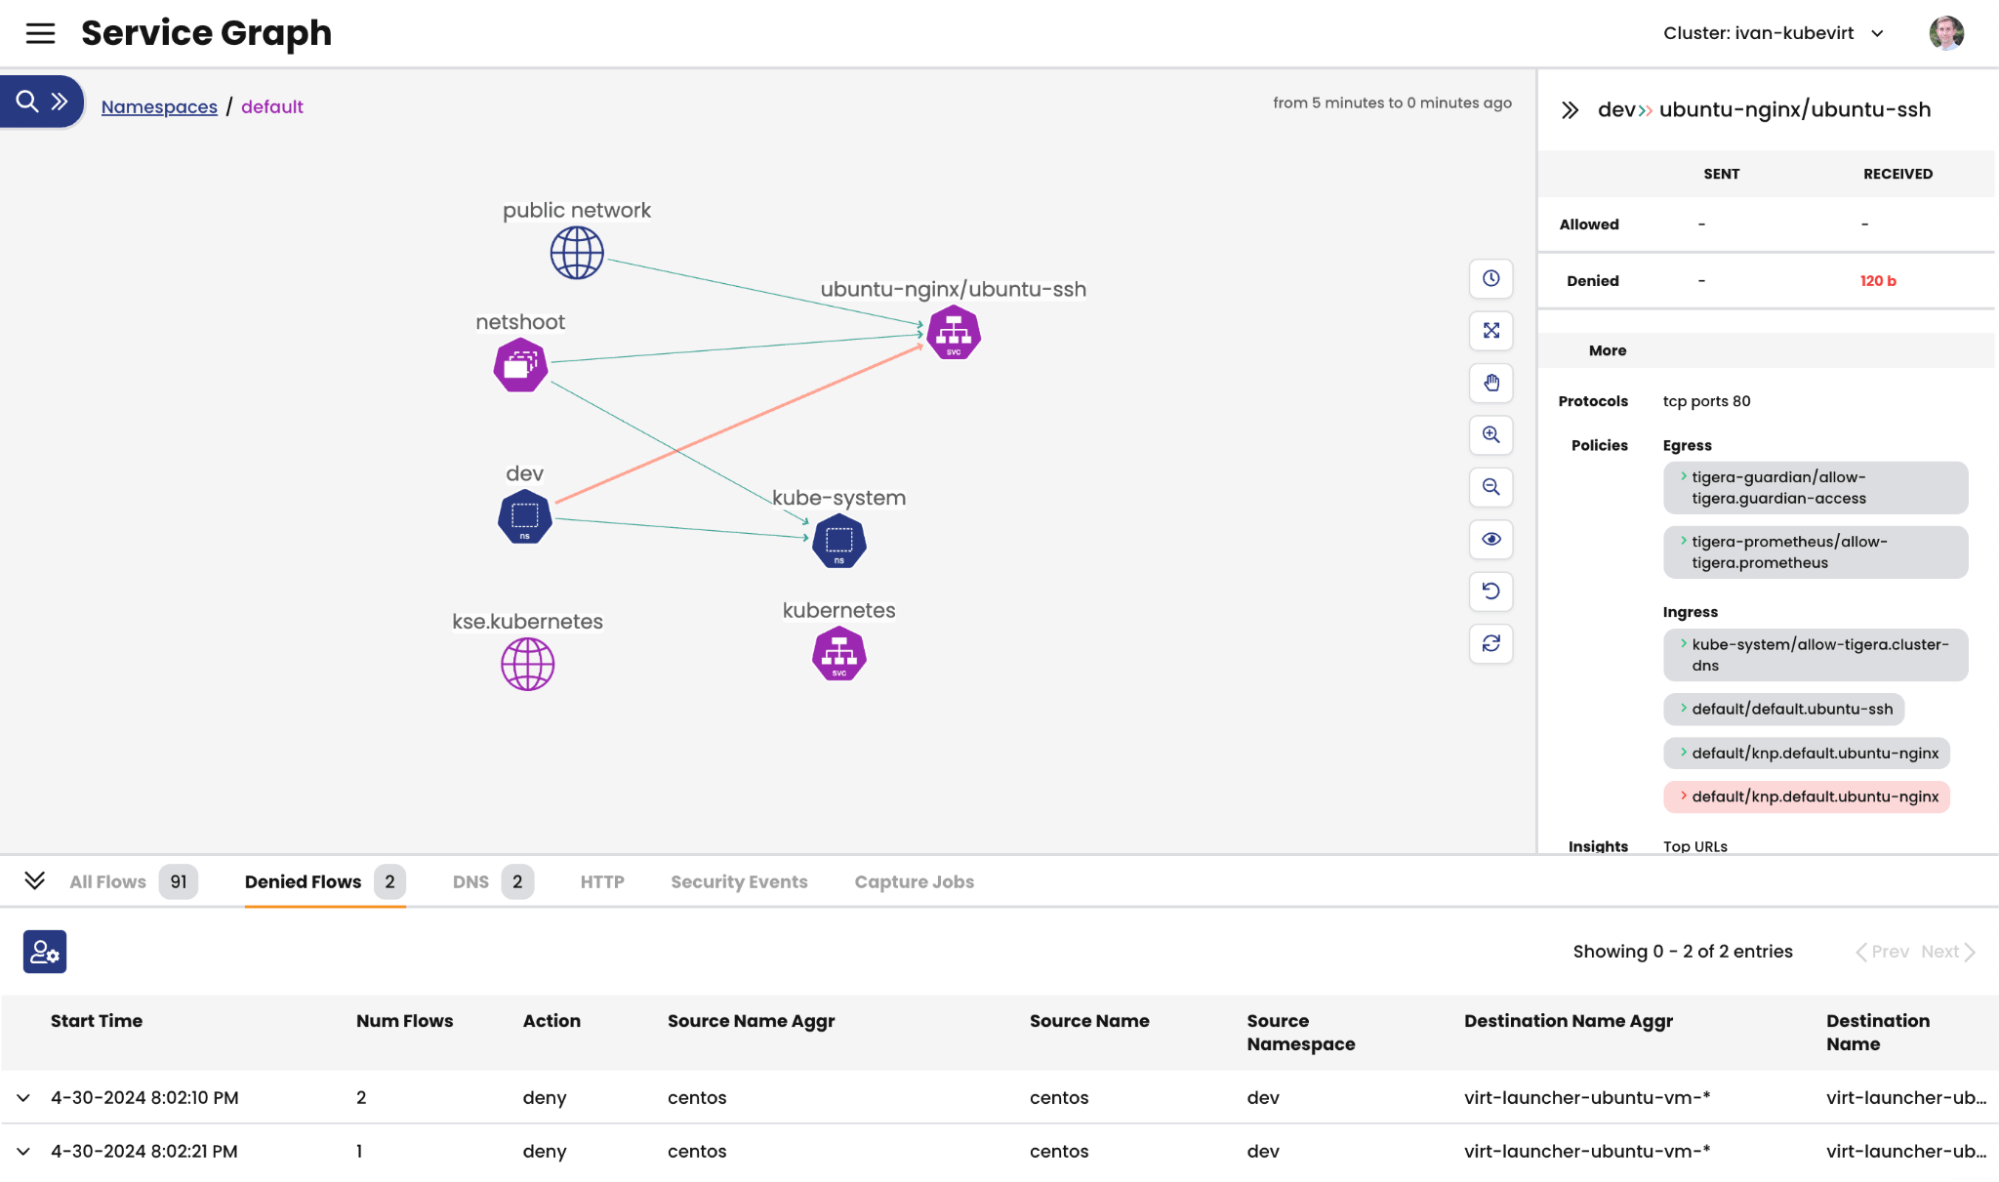
Task: Activate the pan hand tool
Action: (1491, 382)
